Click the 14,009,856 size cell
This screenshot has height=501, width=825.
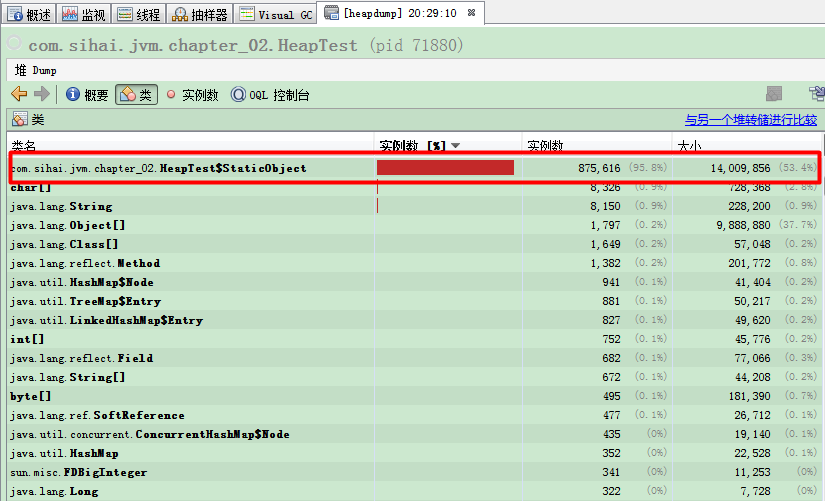pyautogui.click(x=740, y=168)
